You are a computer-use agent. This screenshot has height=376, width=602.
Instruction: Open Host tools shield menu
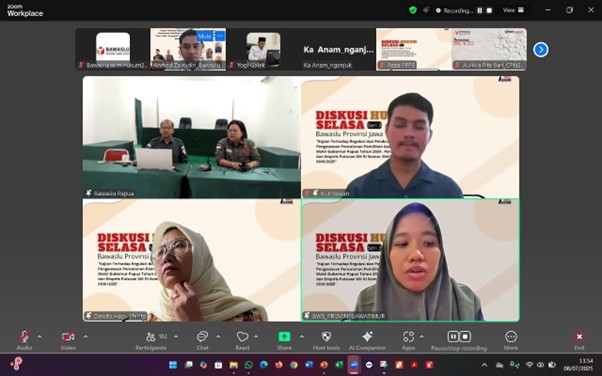point(326,340)
